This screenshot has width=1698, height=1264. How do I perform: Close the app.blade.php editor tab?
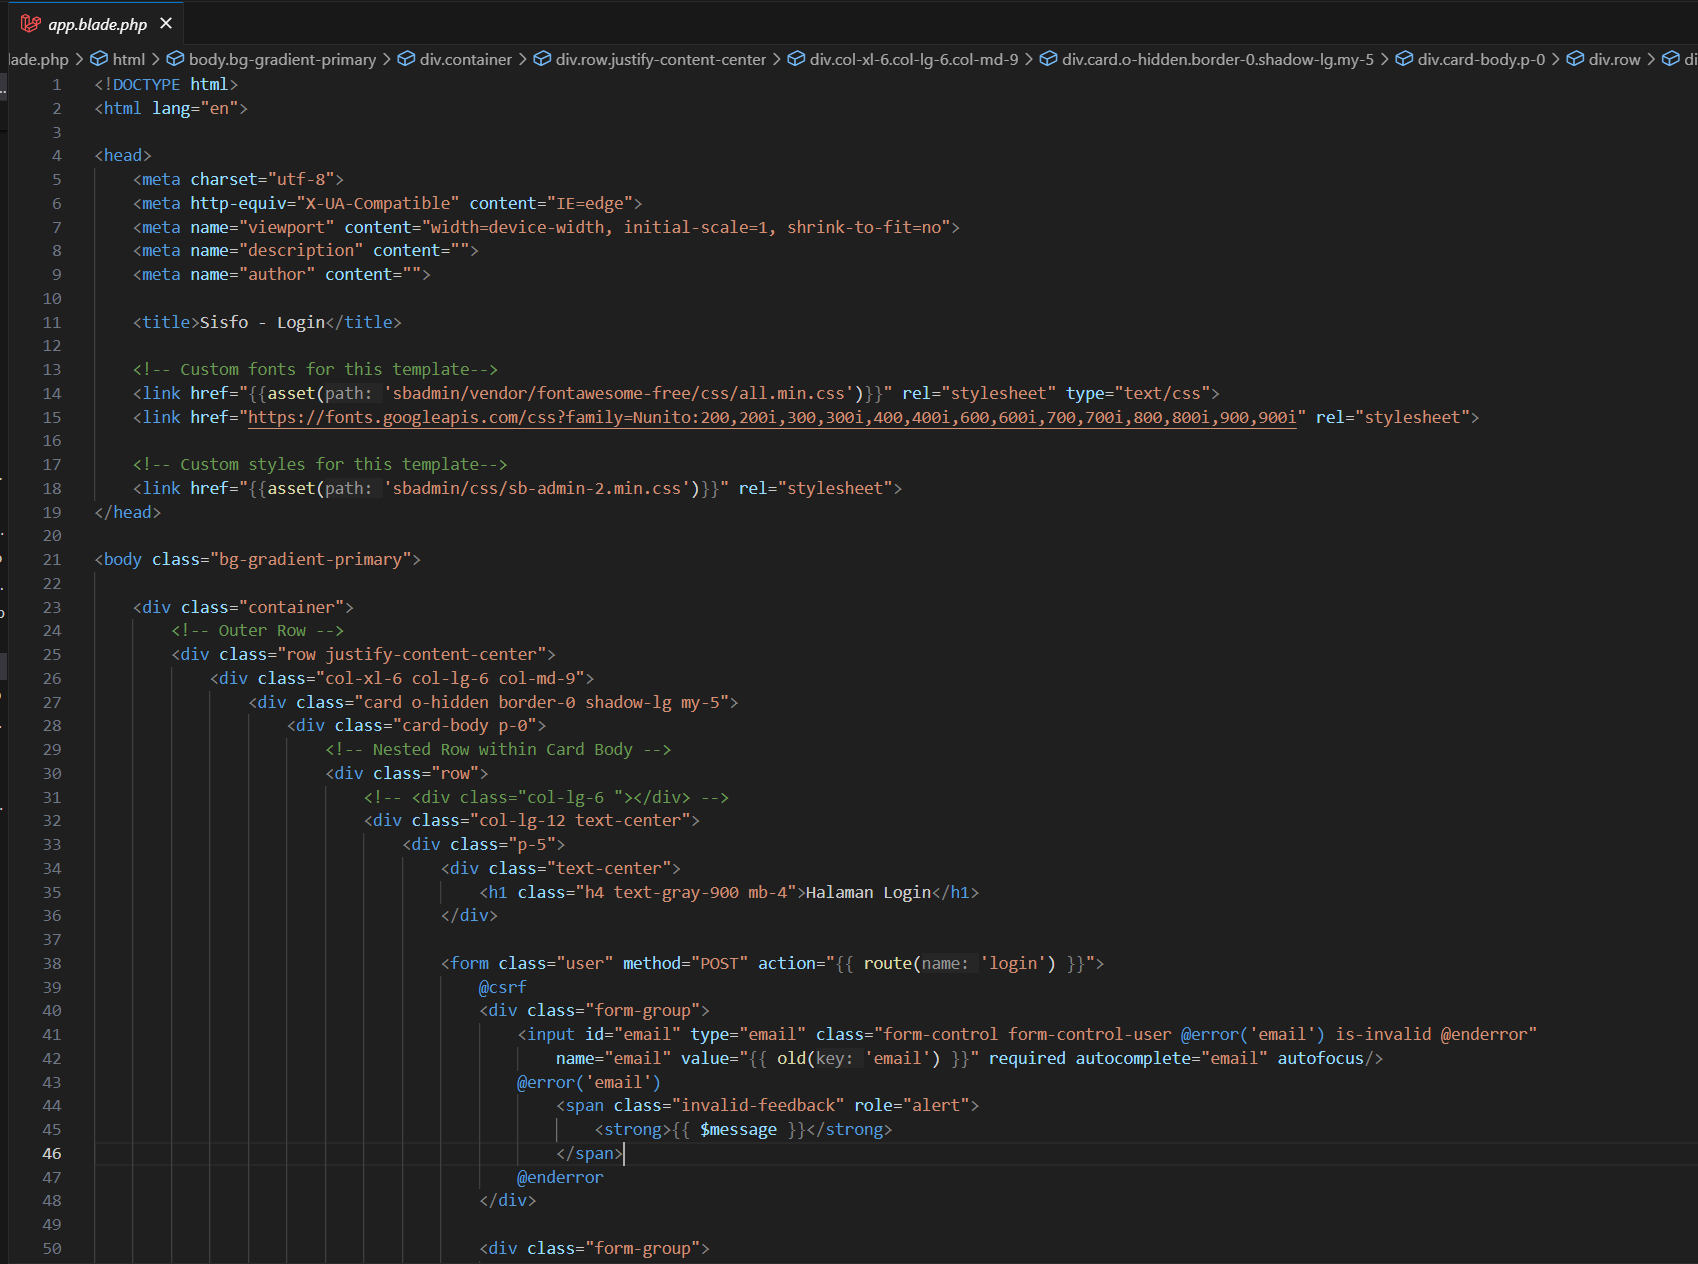pos(166,23)
